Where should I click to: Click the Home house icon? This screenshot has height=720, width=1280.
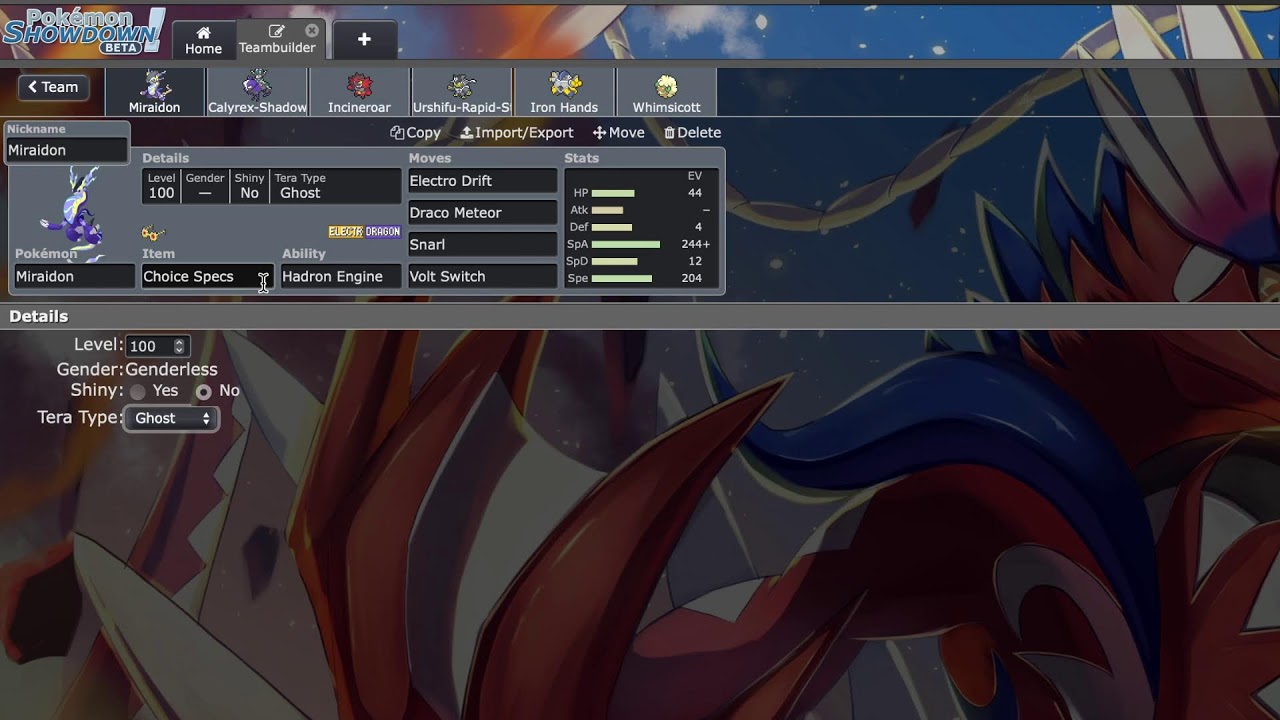(x=203, y=32)
